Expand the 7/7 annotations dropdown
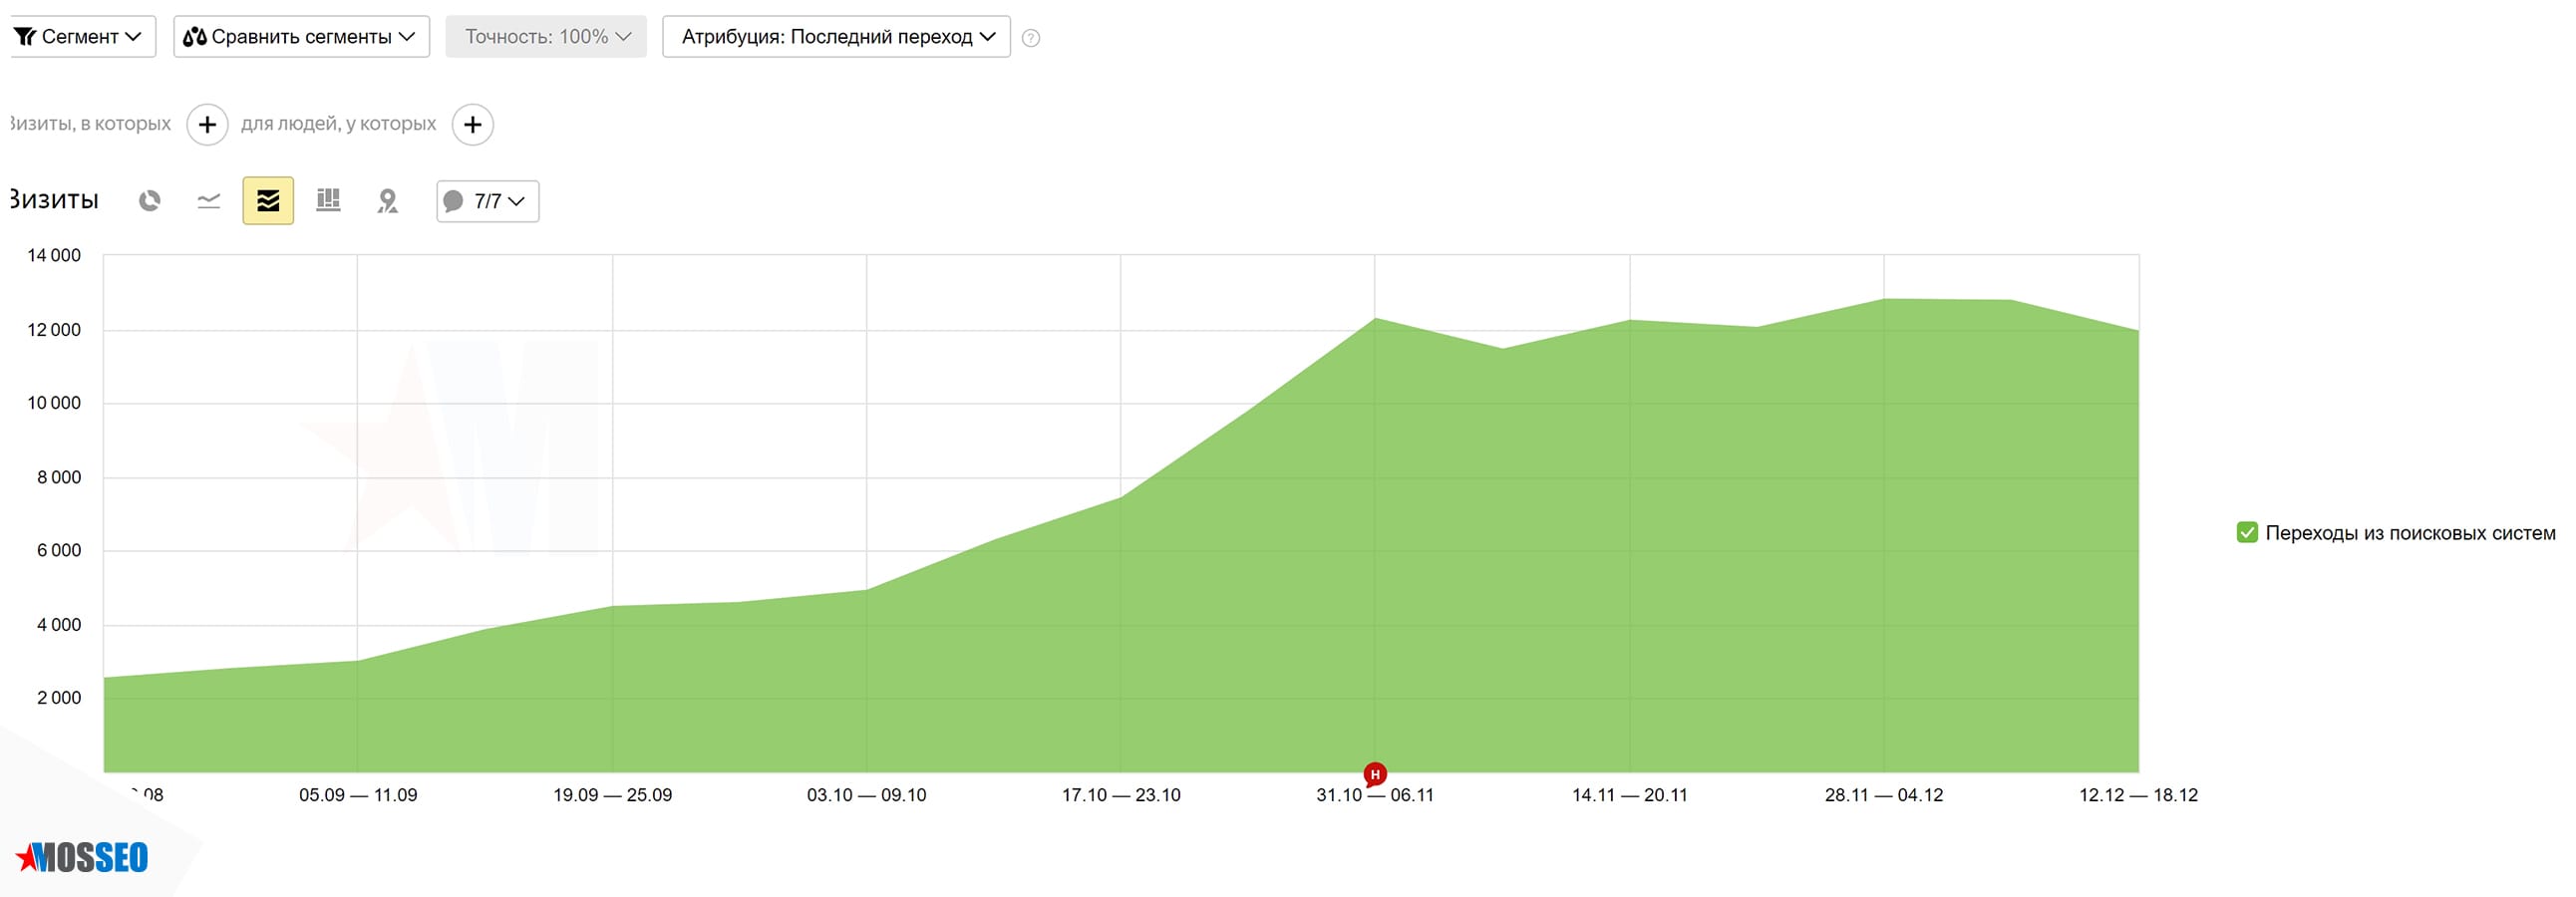Viewport: 2576px width, 897px height. click(x=488, y=201)
